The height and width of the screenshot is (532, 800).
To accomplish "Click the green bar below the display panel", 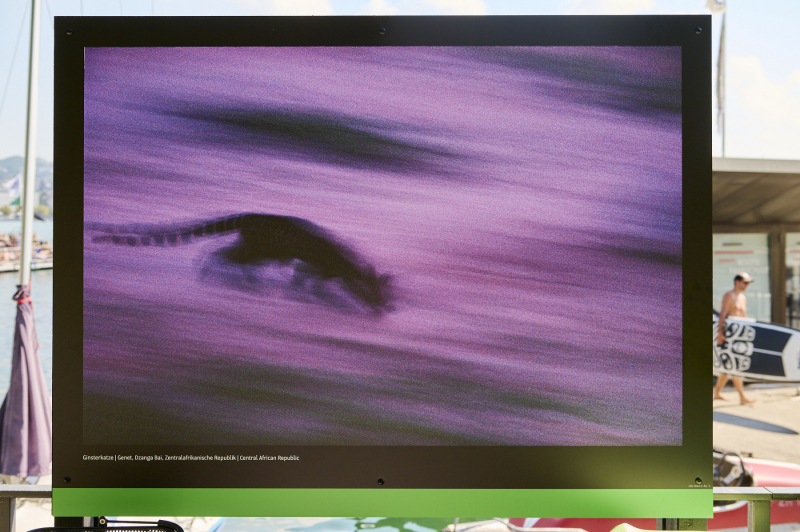I will click(x=380, y=502).
